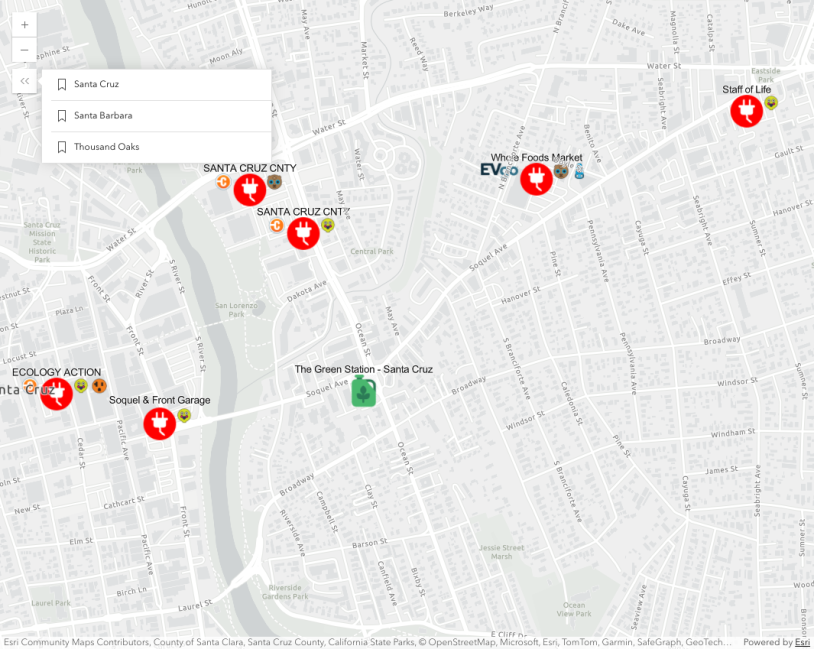This screenshot has width=814, height=649.
Task: Zoom in with the plus button
Action: click(x=23, y=24)
